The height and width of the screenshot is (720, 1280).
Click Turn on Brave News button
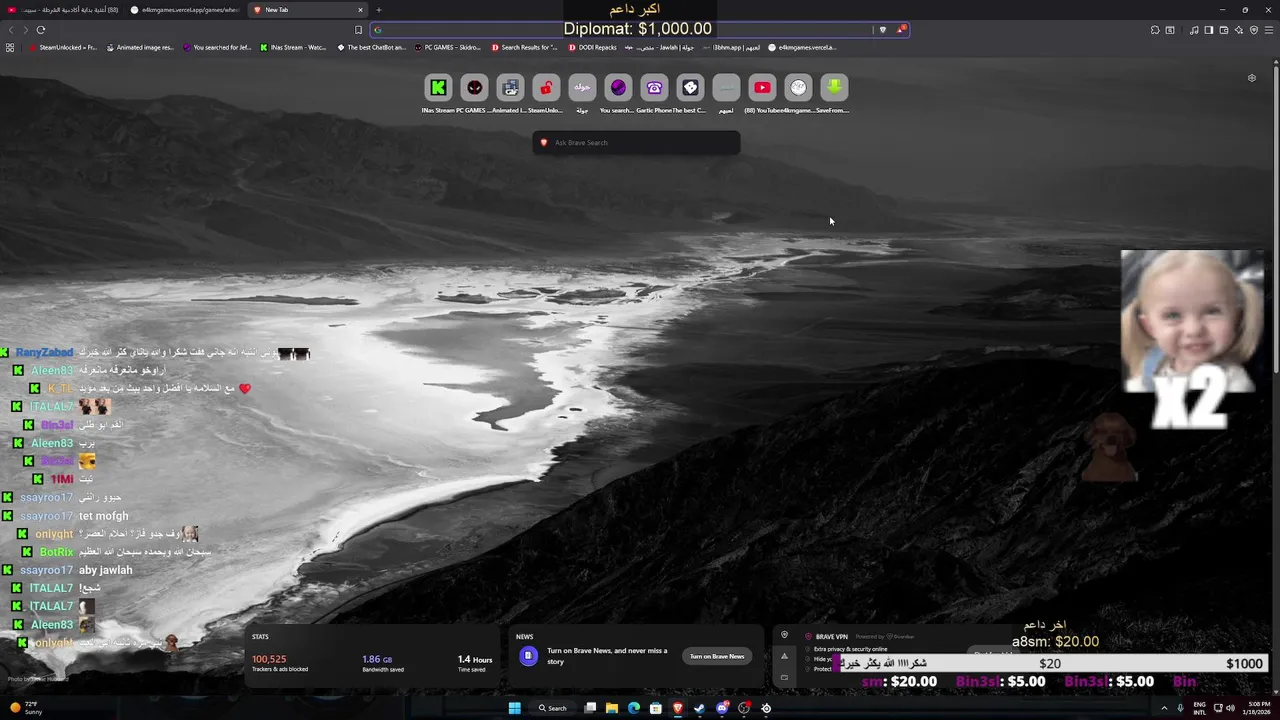[x=717, y=656]
